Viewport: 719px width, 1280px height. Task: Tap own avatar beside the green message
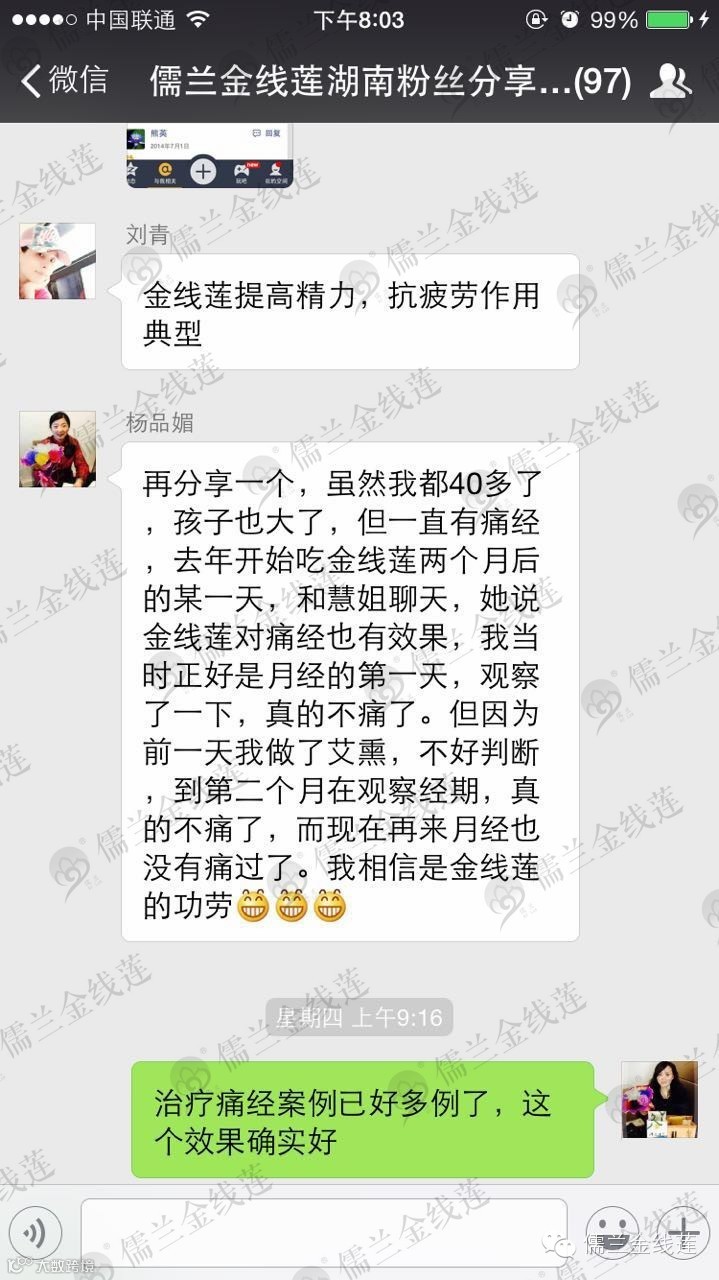click(659, 1099)
